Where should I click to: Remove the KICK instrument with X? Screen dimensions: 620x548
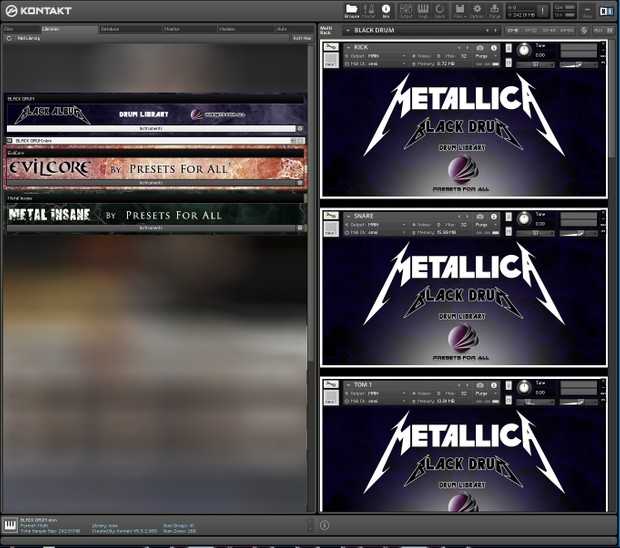coord(603,43)
